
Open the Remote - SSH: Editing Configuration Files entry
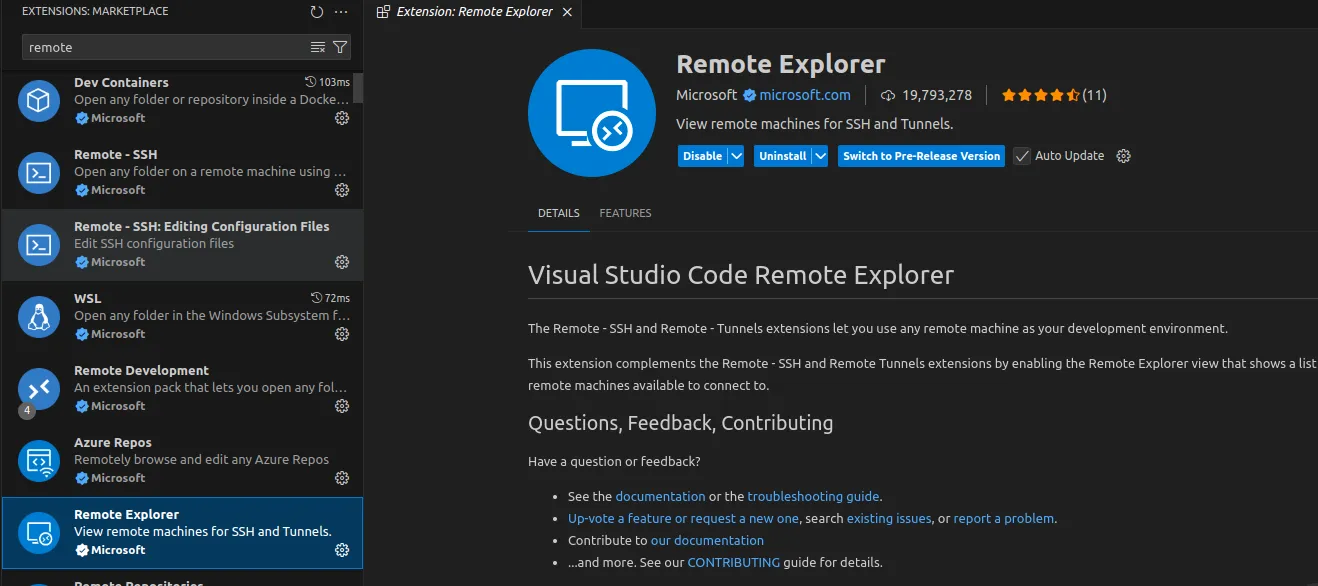[182, 245]
